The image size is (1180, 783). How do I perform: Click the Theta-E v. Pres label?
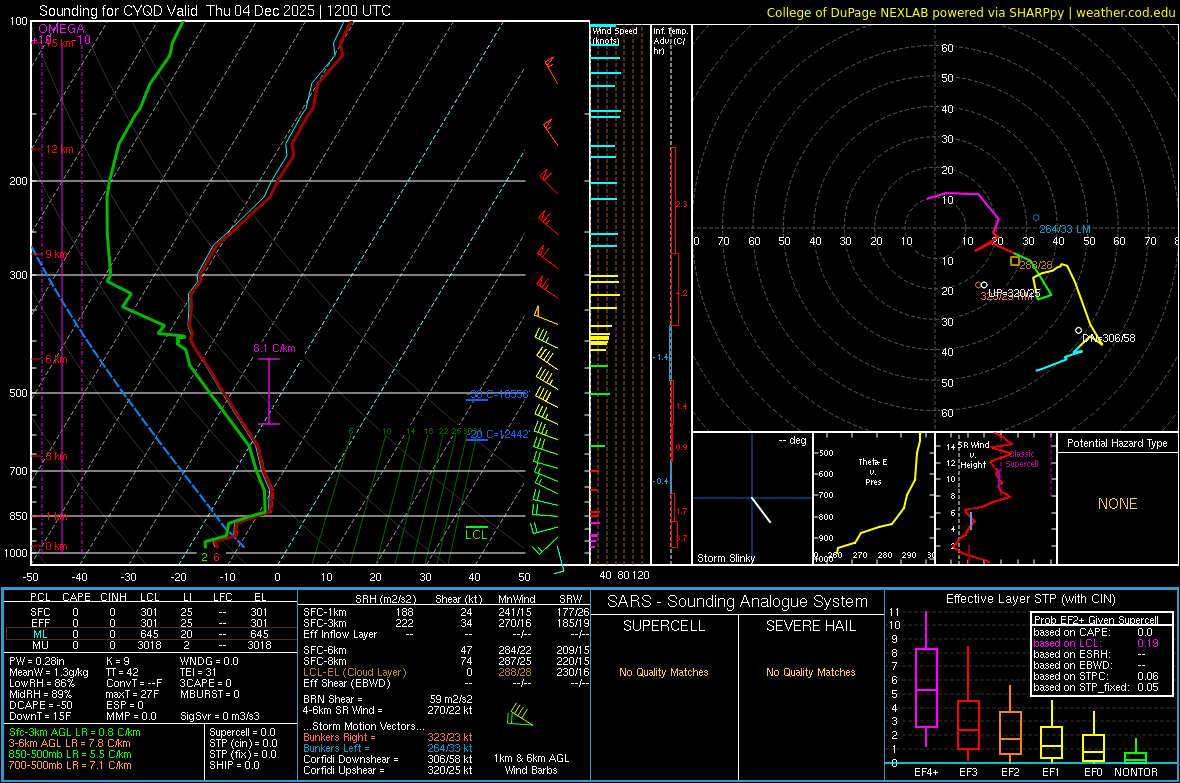tap(873, 471)
